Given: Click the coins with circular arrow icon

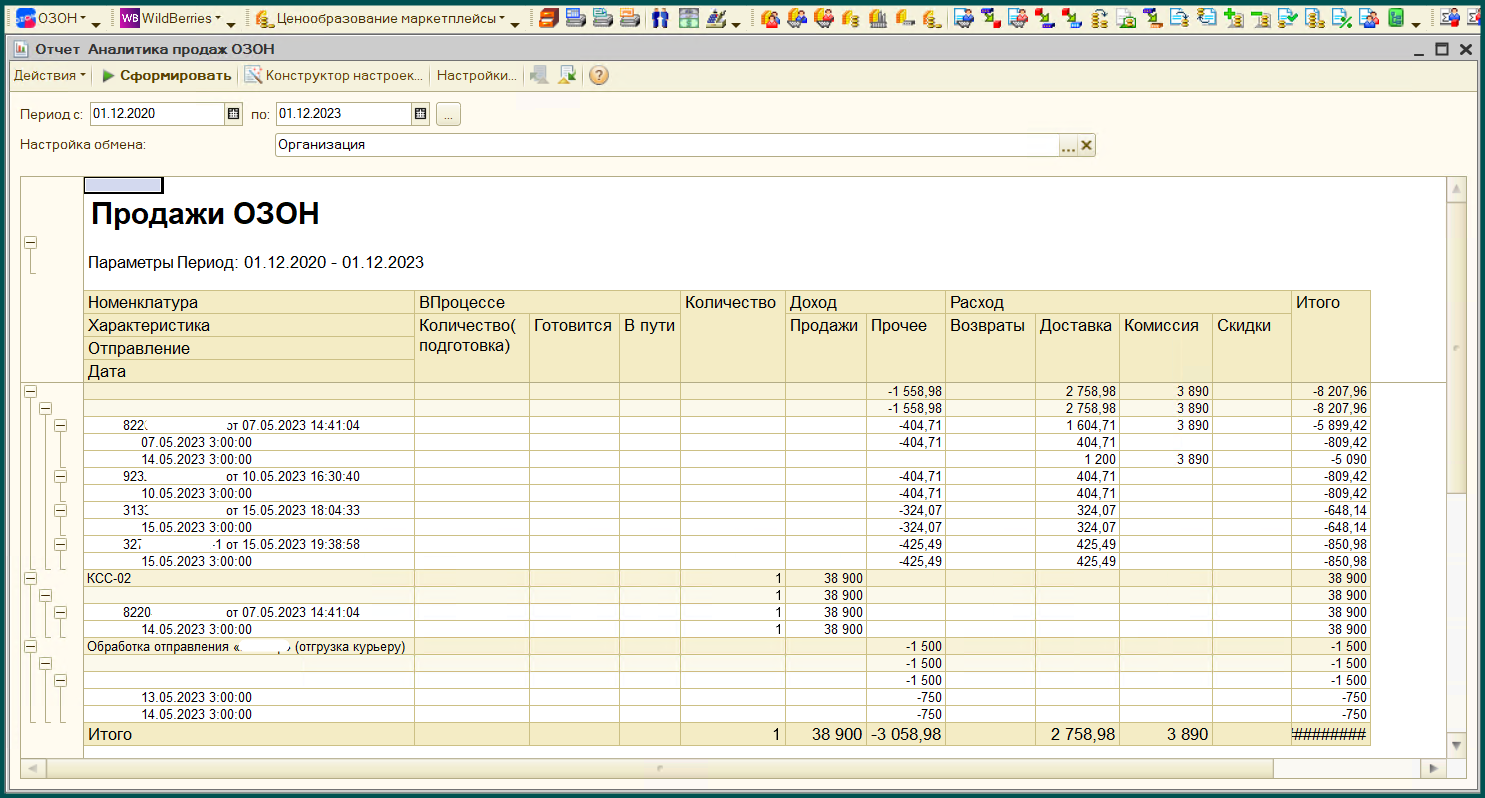Looking at the screenshot, I should [1099, 18].
